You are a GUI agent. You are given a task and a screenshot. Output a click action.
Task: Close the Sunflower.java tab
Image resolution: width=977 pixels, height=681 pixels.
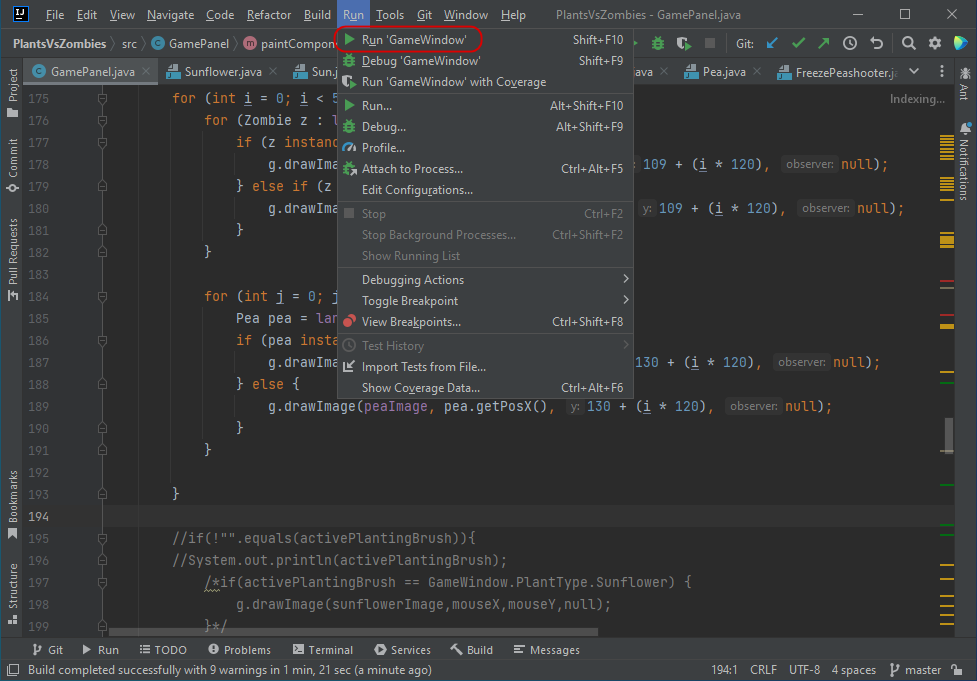click(273, 72)
